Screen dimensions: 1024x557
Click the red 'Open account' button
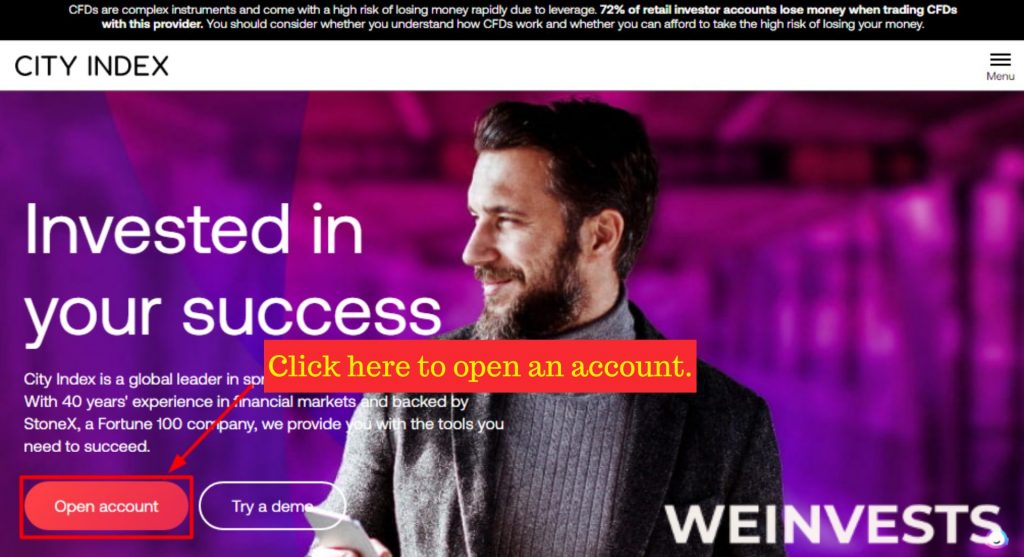pyautogui.click(x=106, y=506)
